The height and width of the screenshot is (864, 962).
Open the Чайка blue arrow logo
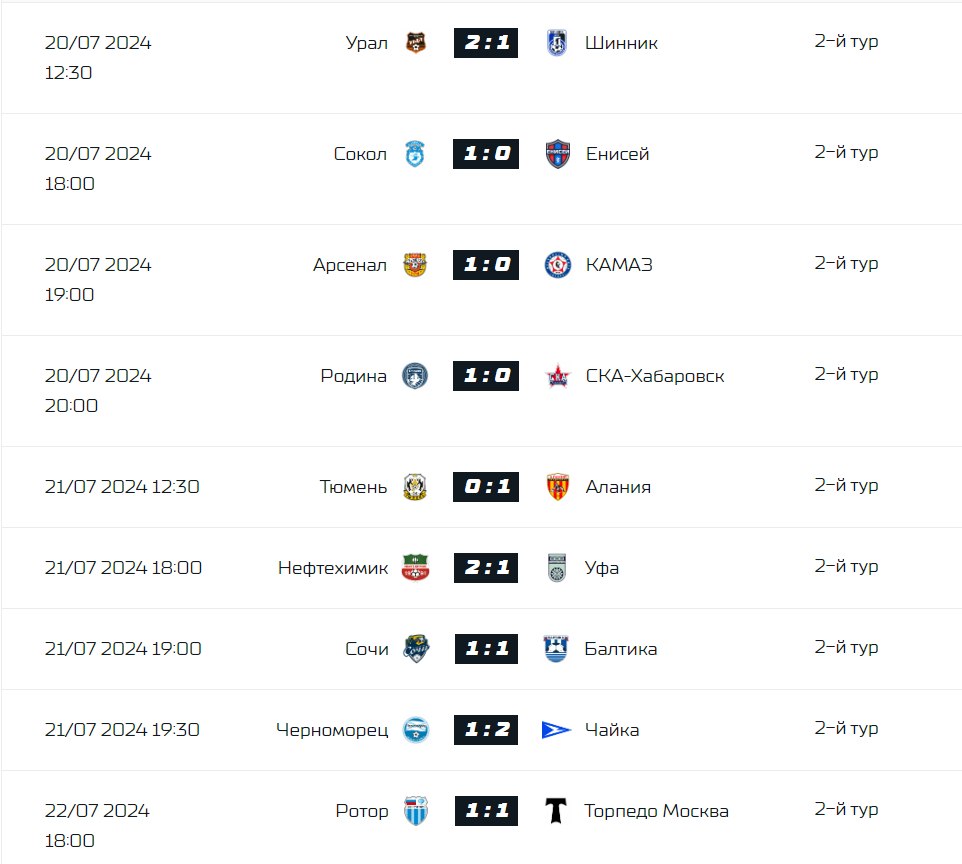(556, 730)
